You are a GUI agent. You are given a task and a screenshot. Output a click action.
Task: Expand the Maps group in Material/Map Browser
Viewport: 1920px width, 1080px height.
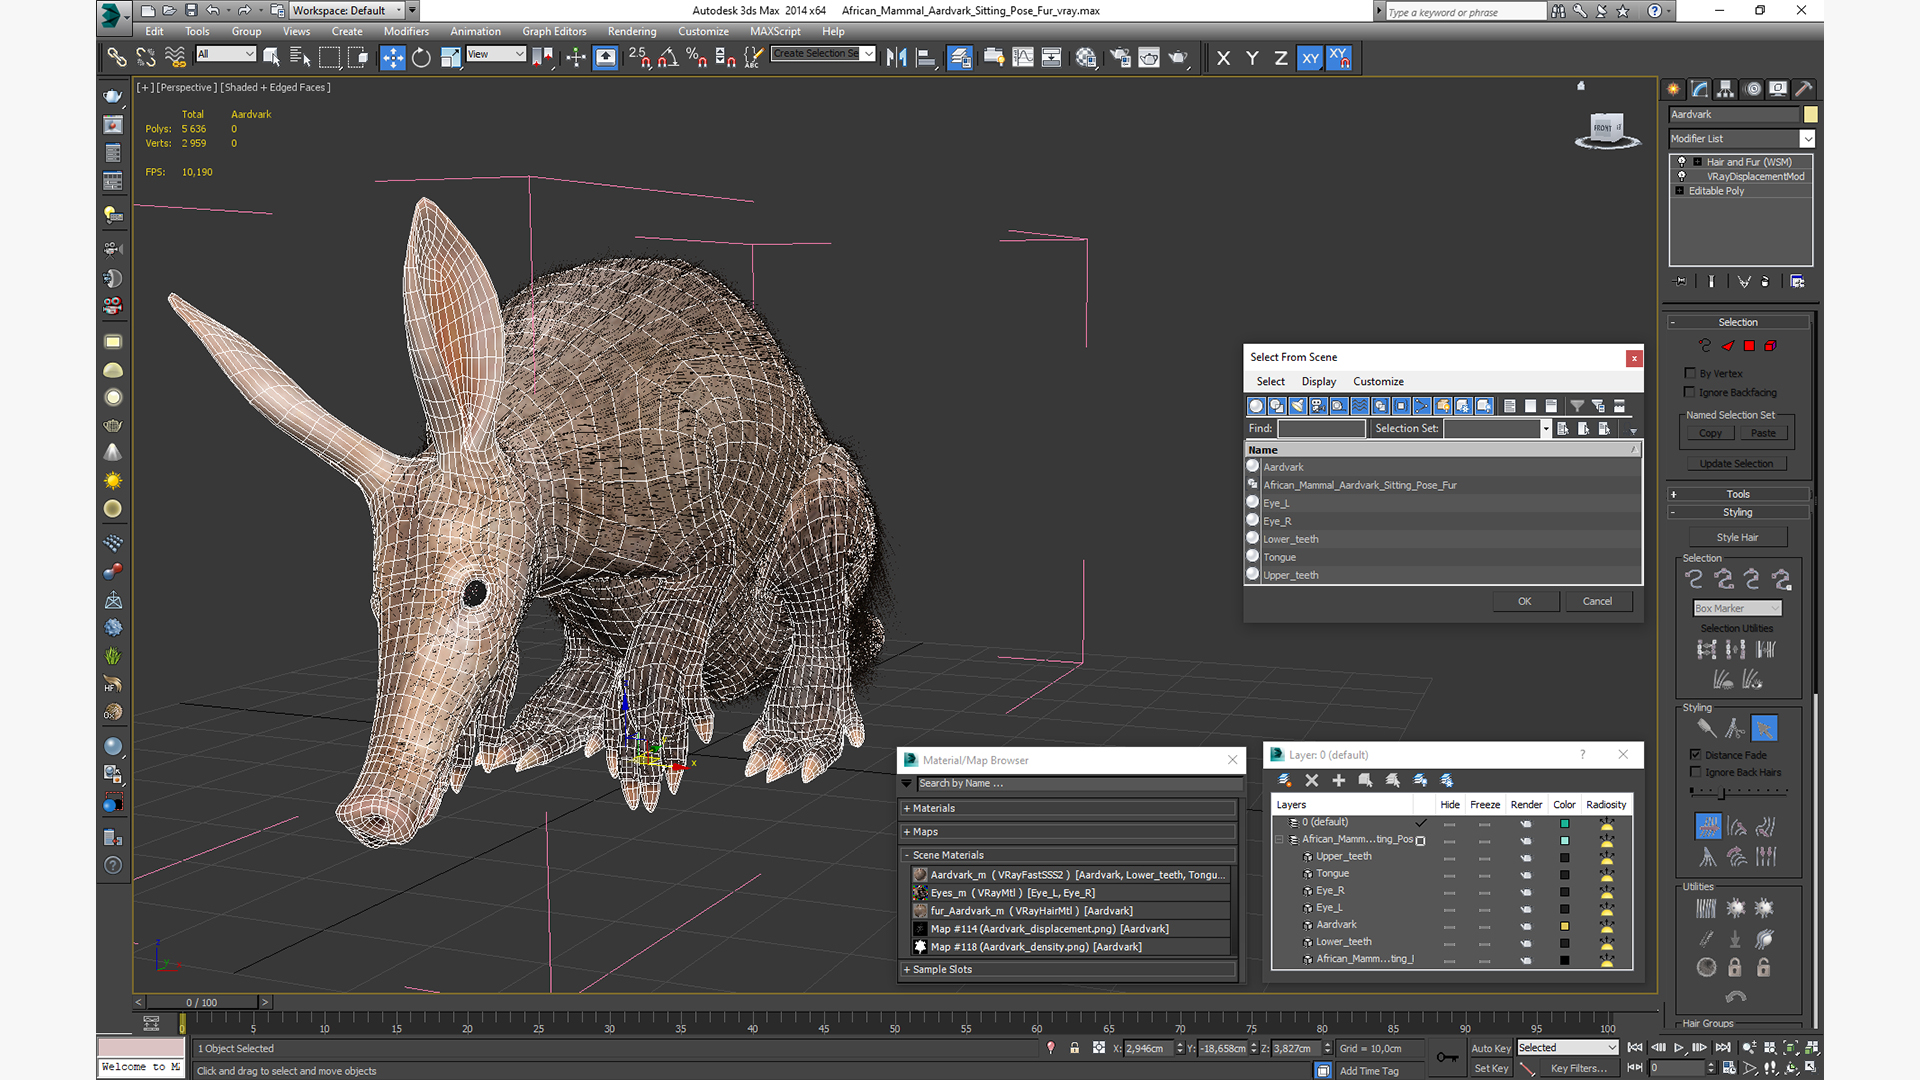coord(1068,832)
